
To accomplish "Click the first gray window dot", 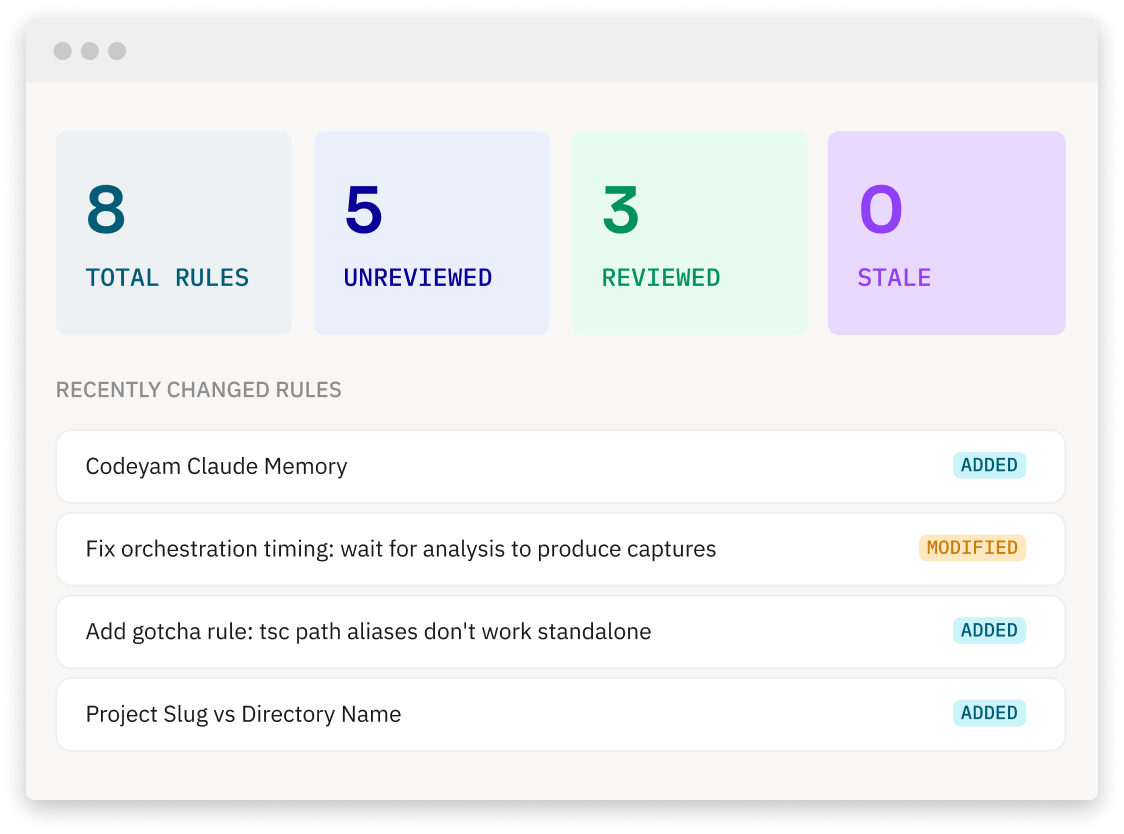I will (x=63, y=51).
